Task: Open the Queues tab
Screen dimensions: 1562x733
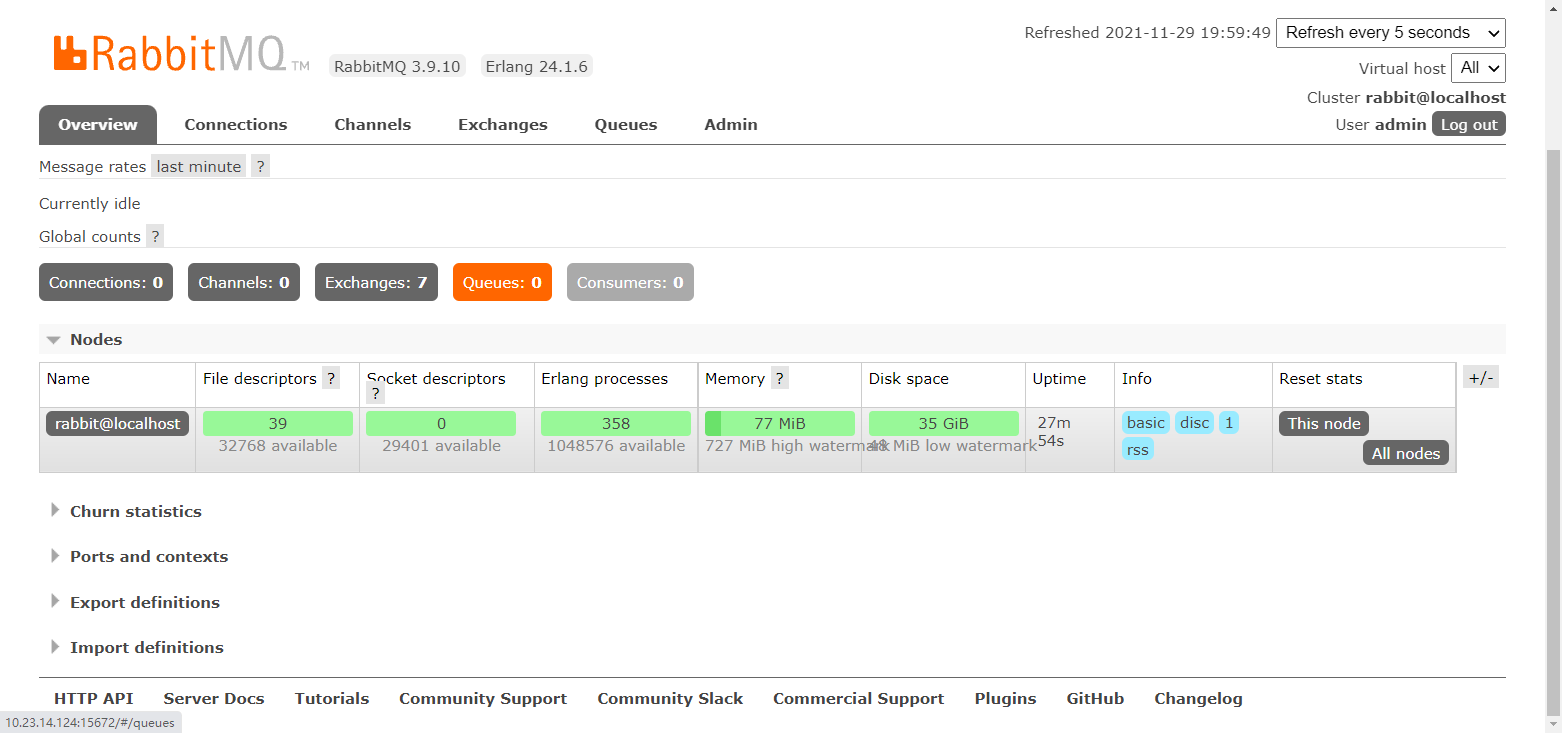Action: [626, 125]
